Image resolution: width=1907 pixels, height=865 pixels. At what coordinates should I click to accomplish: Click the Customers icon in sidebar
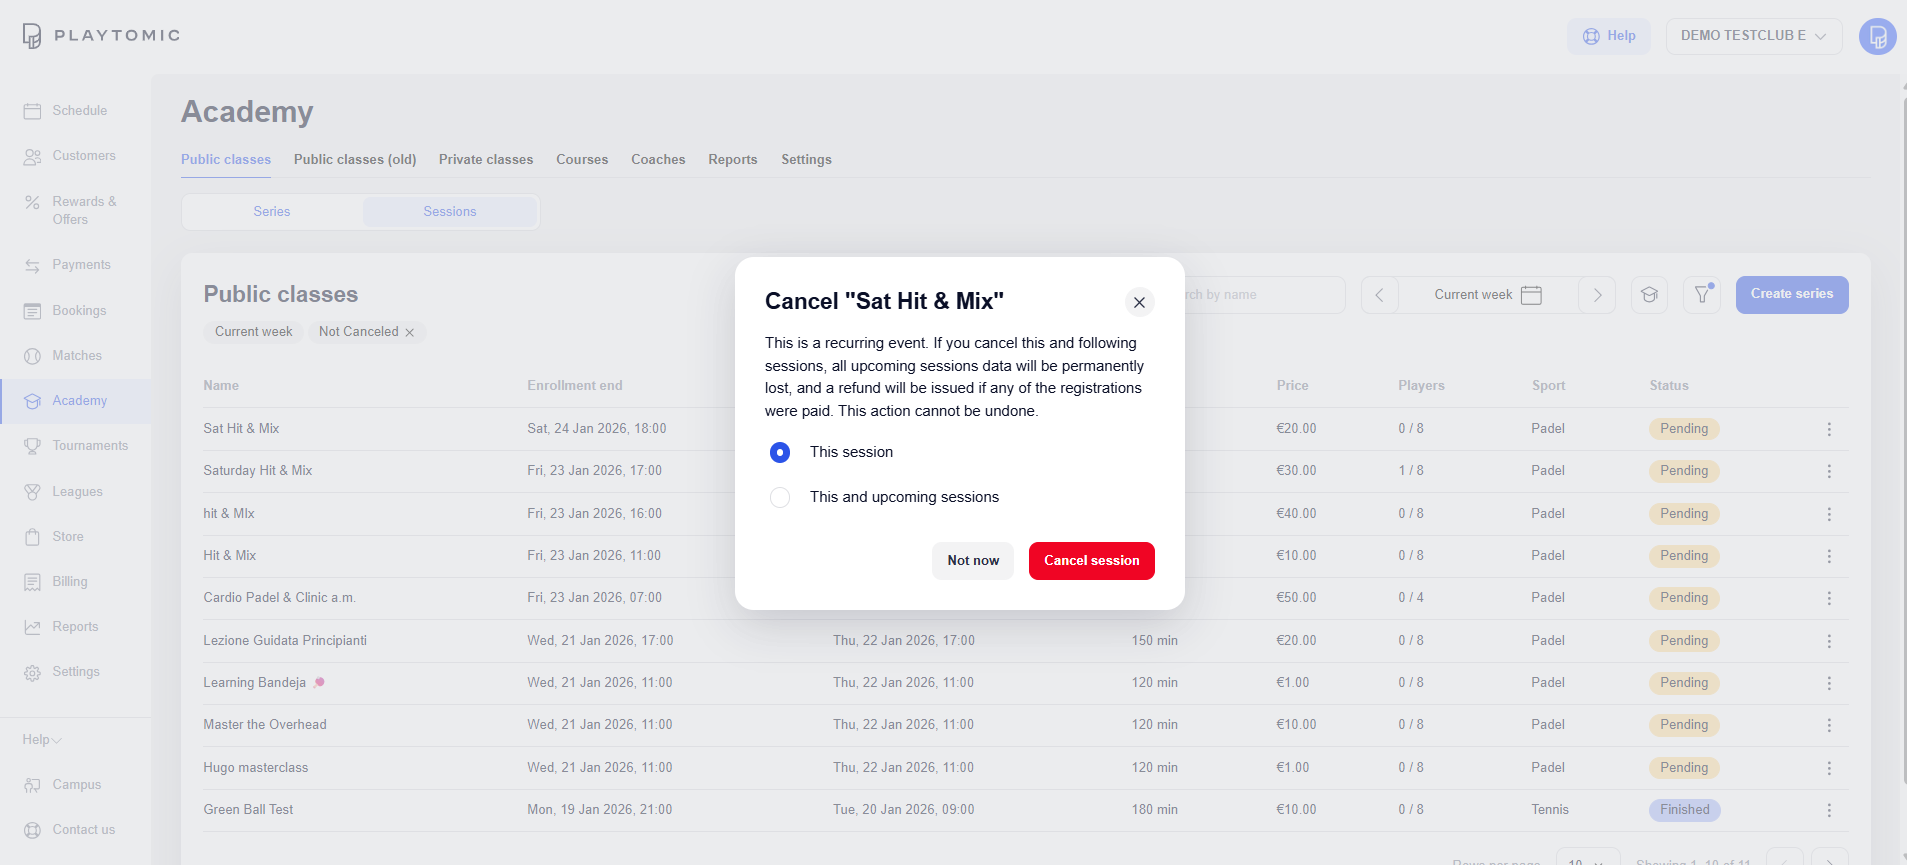point(32,156)
